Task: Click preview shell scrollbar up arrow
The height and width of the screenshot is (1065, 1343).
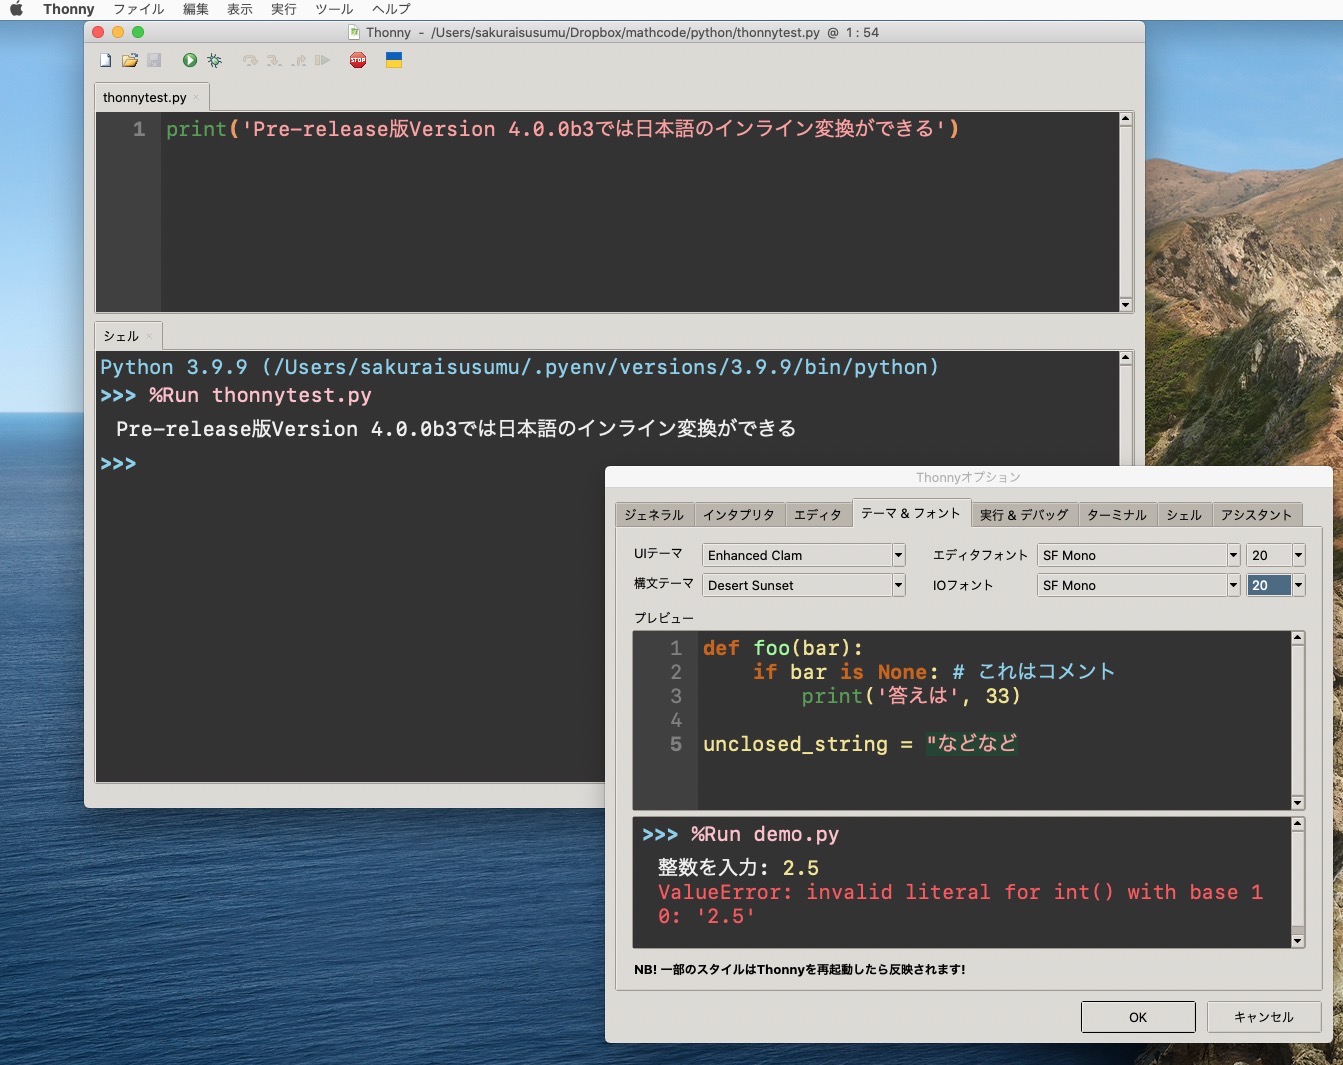Action: point(1298,824)
